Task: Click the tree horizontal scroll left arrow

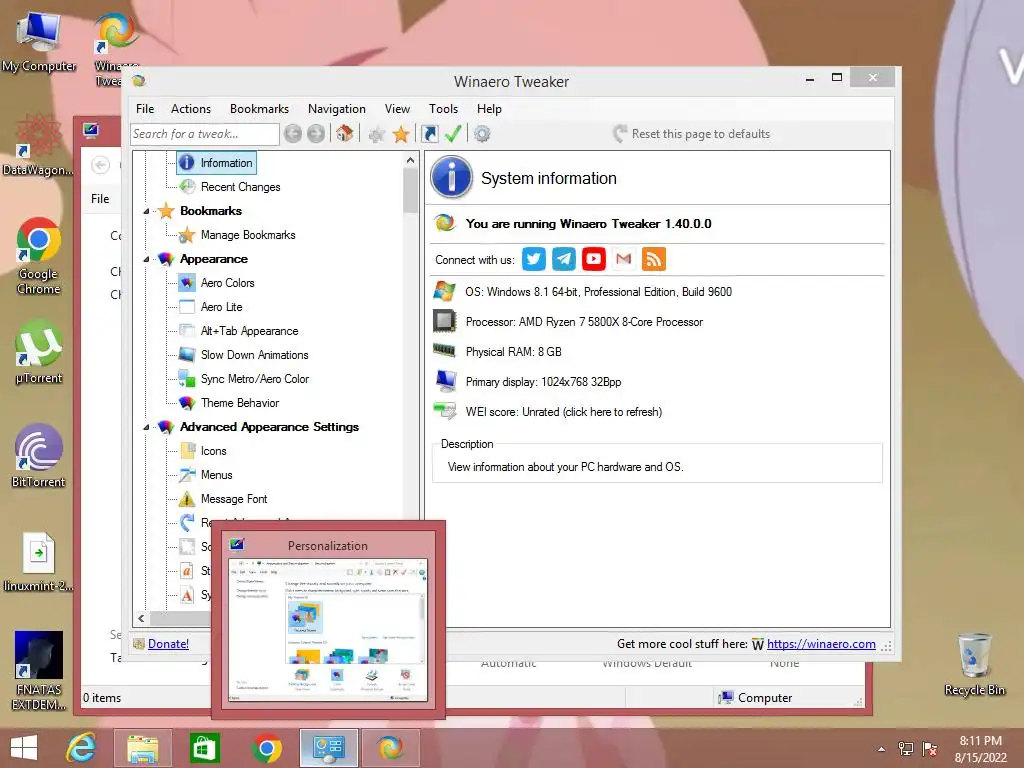Action: [x=142, y=618]
